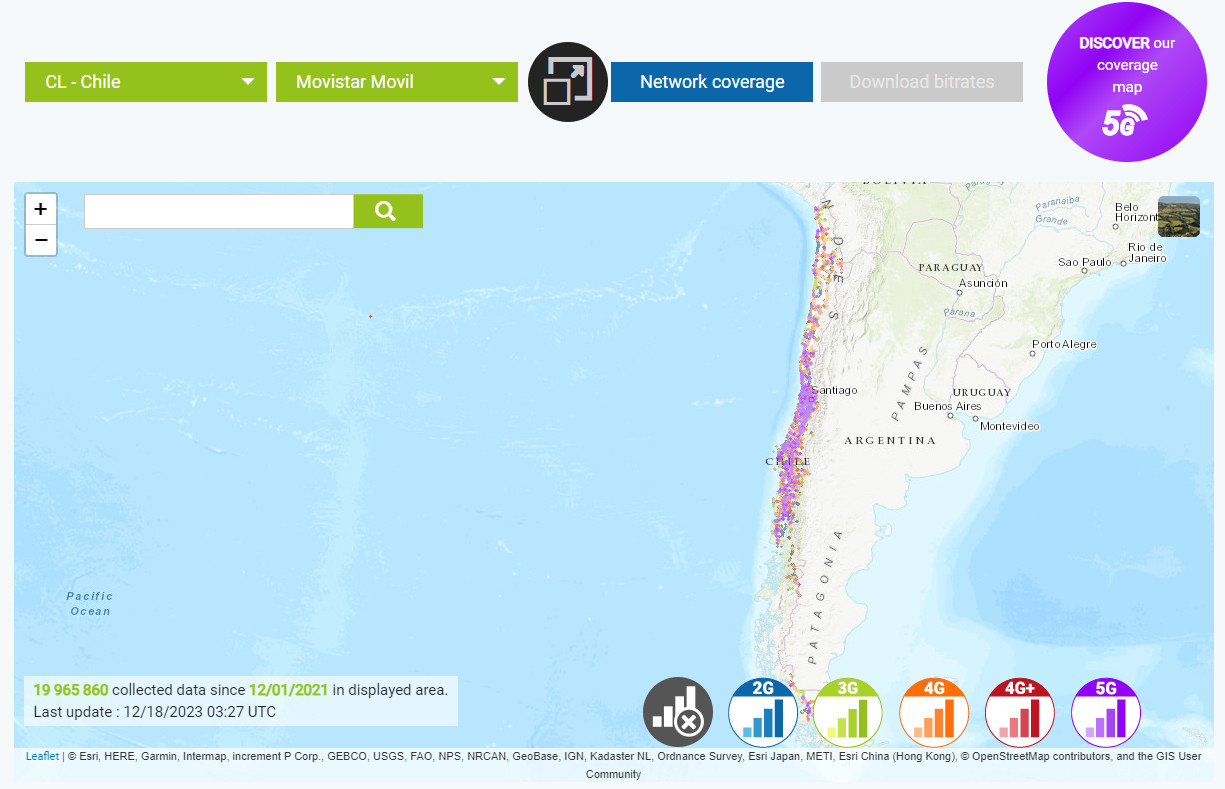The width and height of the screenshot is (1225, 789).
Task: Open the Leaflet attribution link
Action: coord(42,756)
